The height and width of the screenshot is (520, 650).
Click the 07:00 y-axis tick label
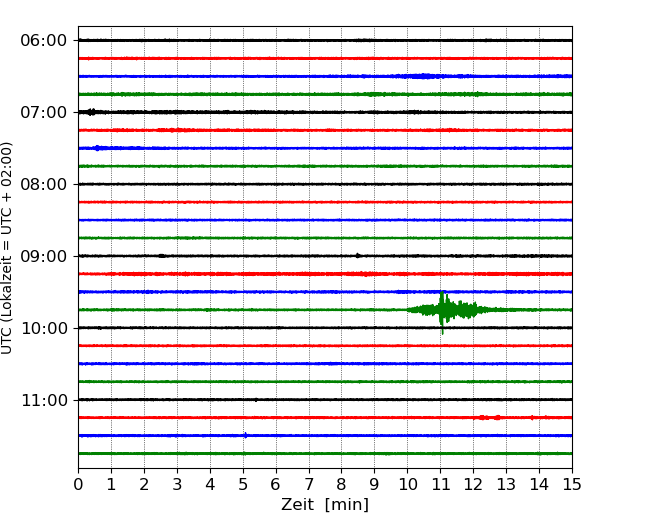[44, 112]
